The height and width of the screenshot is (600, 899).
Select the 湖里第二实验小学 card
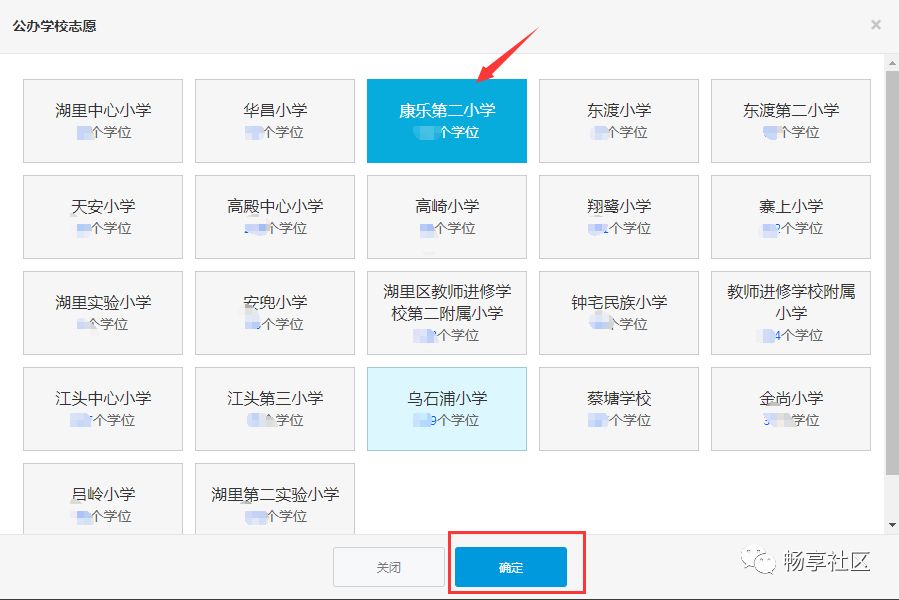click(275, 499)
